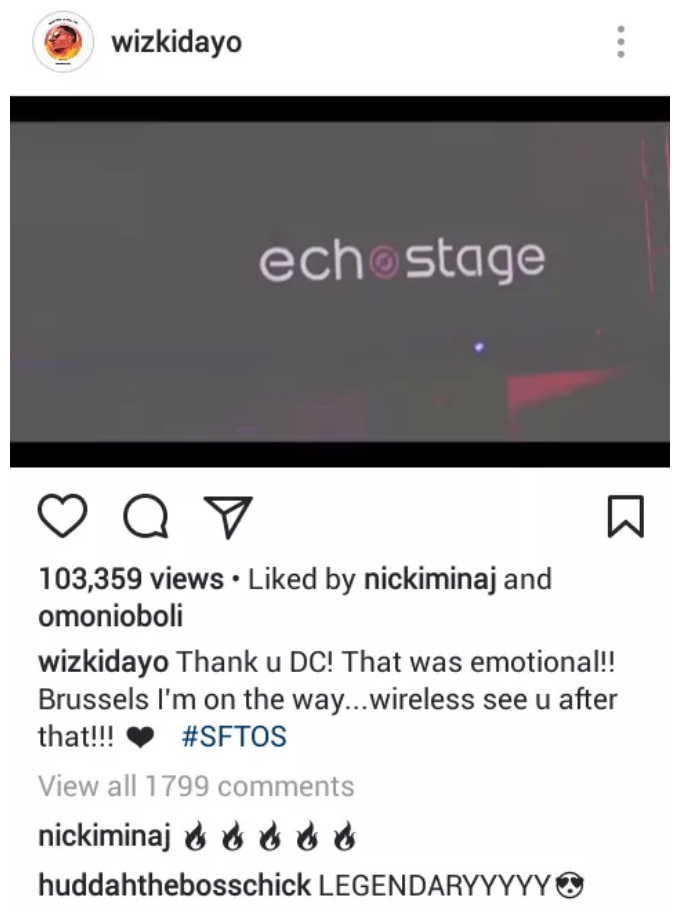Tap nickiminaj's fire emoji comment
The image size is (680, 917).
(270, 836)
